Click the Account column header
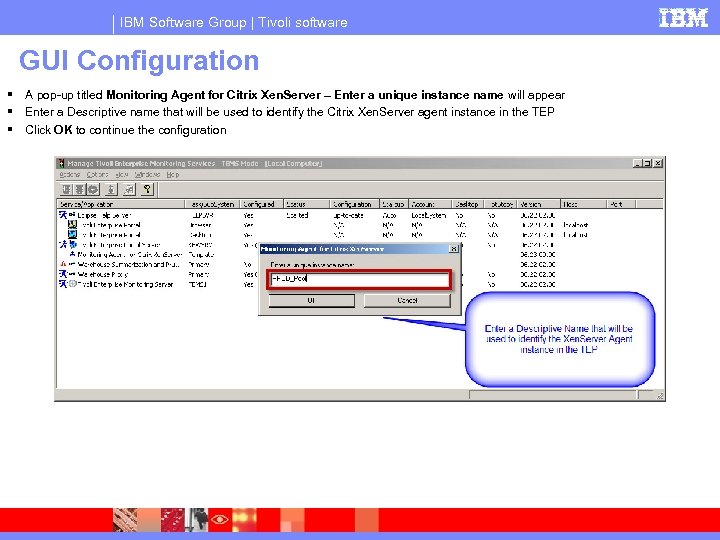 tap(430, 204)
